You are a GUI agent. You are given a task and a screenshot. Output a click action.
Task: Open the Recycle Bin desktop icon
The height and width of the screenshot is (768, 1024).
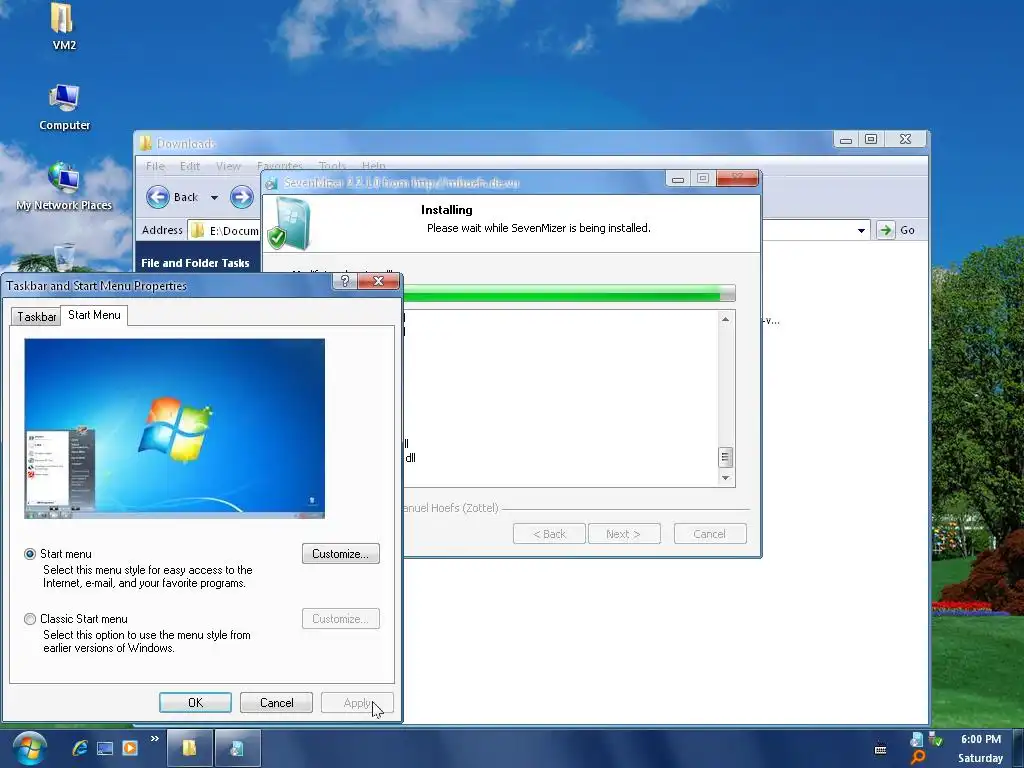(64, 257)
